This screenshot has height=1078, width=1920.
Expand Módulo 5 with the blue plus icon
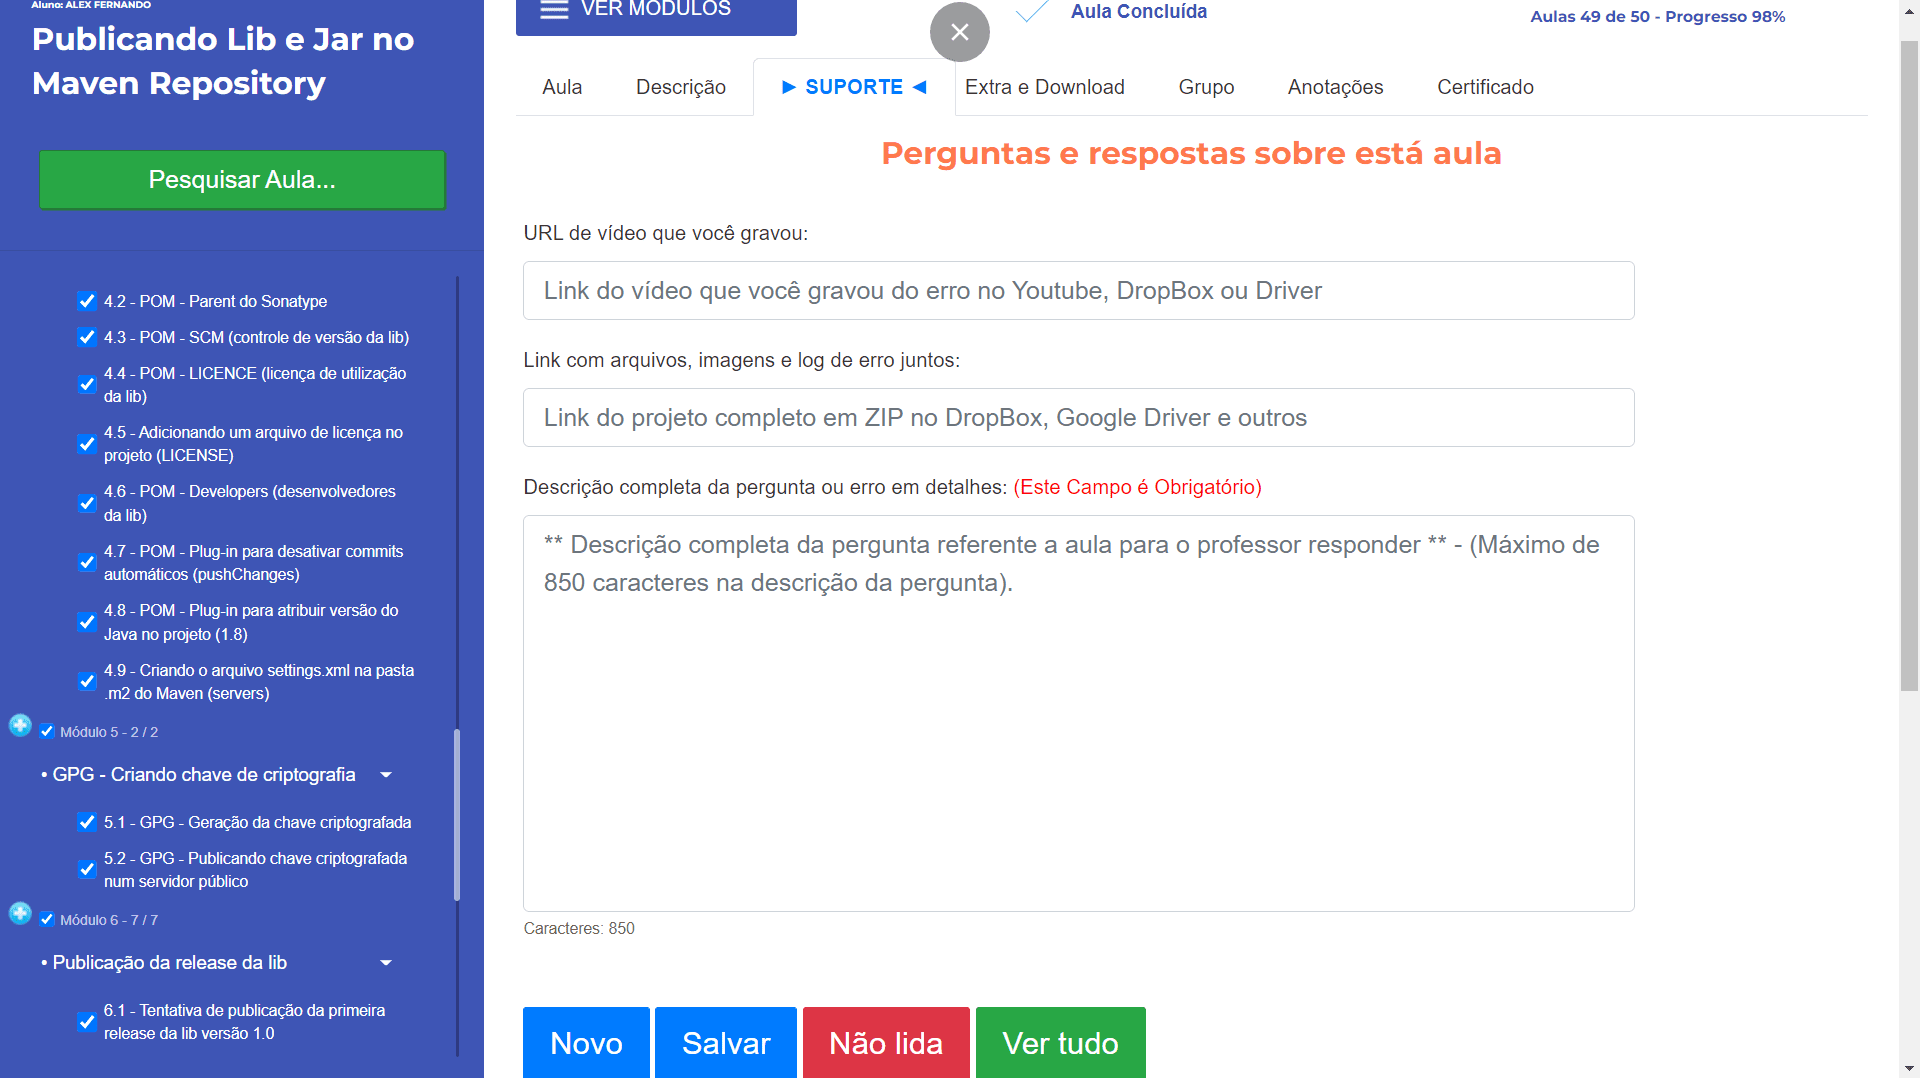(20, 725)
